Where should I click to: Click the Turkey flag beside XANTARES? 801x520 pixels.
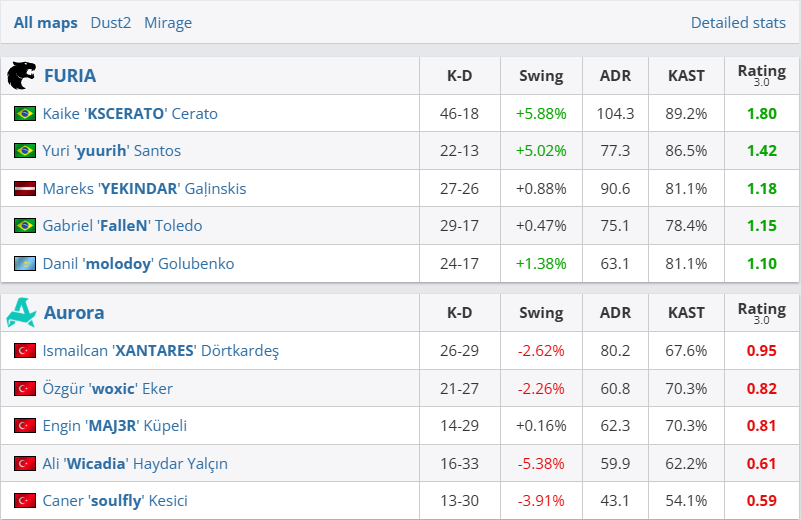(25, 351)
